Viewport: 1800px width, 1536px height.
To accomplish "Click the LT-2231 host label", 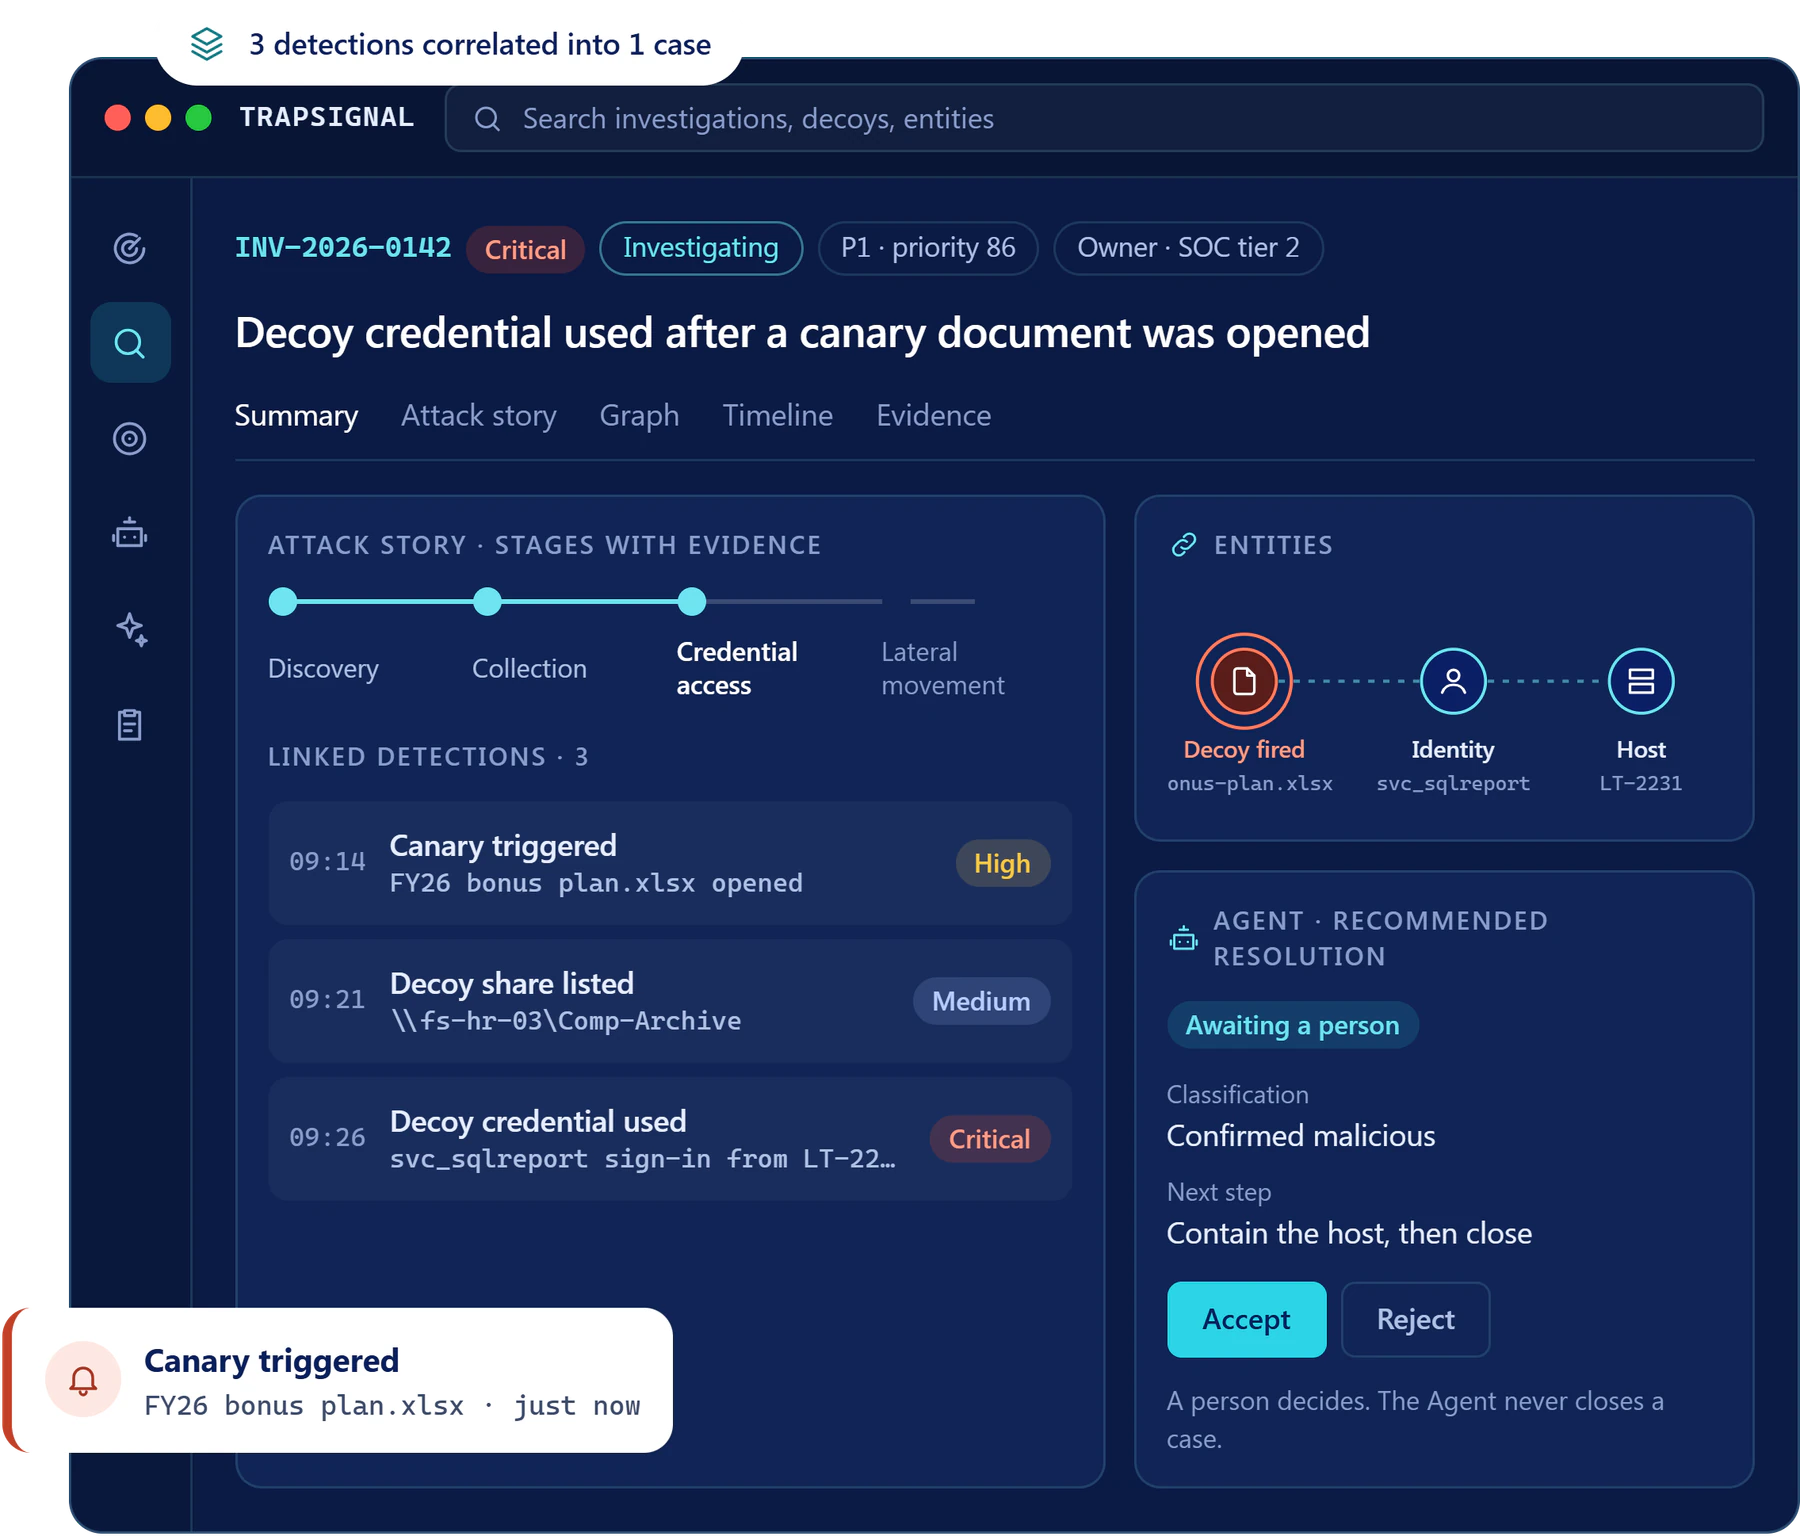I will click(1641, 784).
